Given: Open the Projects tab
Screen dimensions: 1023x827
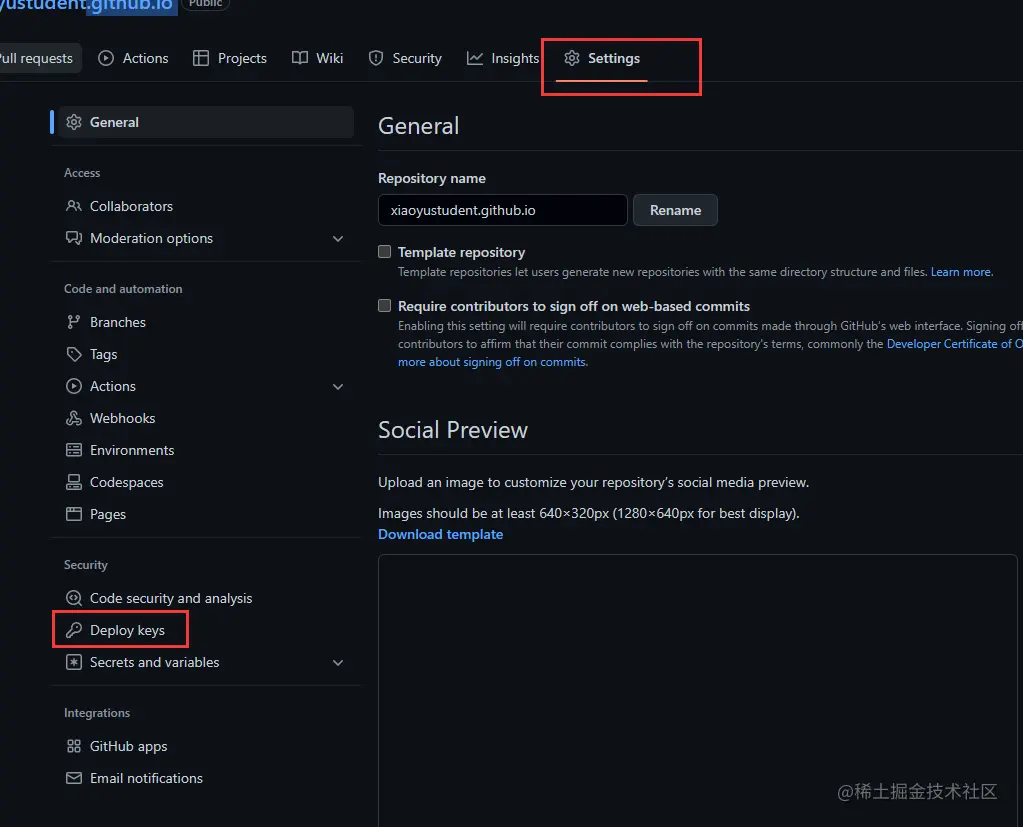Looking at the screenshot, I should (230, 58).
